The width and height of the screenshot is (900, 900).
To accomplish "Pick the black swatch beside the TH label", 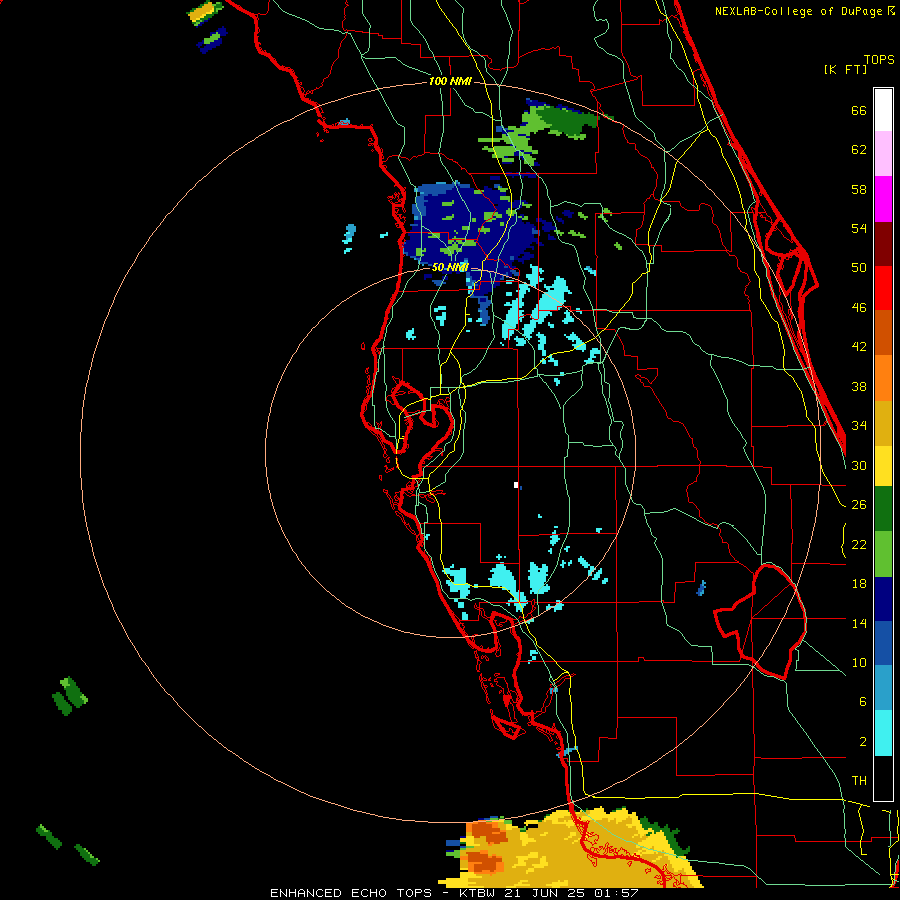I will pyautogui.click(x=883, y=778).
